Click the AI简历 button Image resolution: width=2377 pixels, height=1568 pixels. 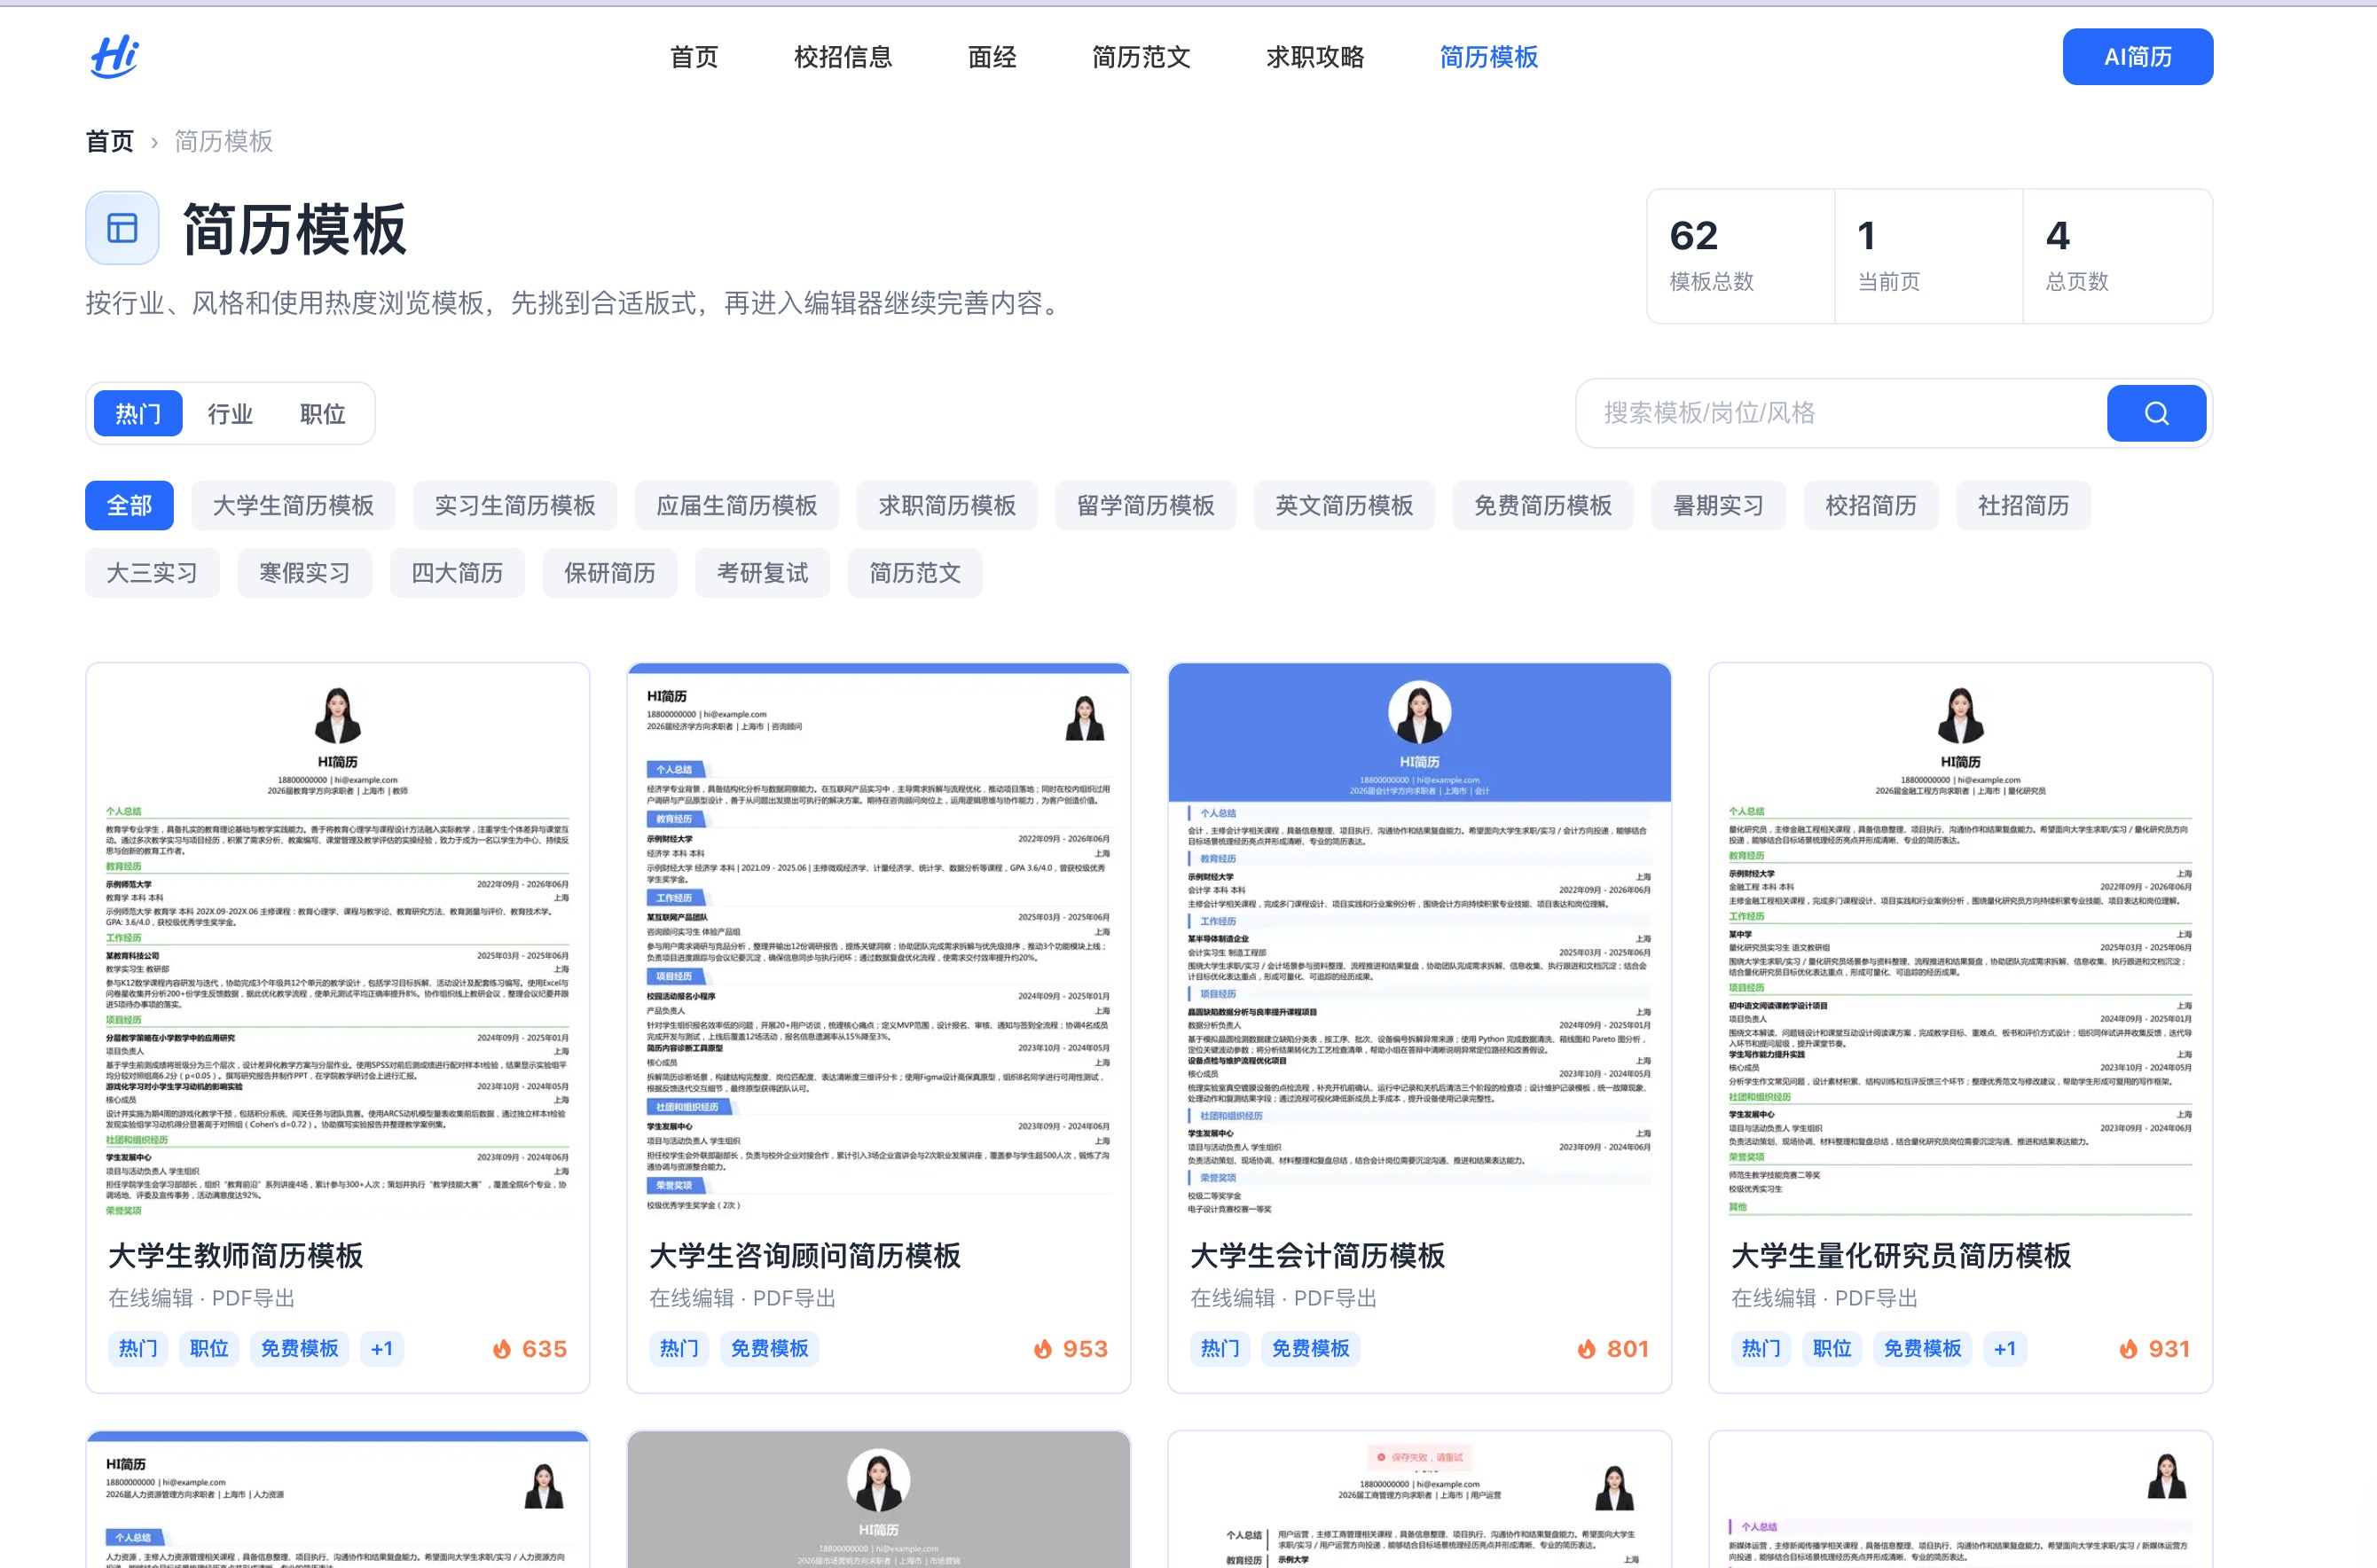click(x=2137, y=57)
